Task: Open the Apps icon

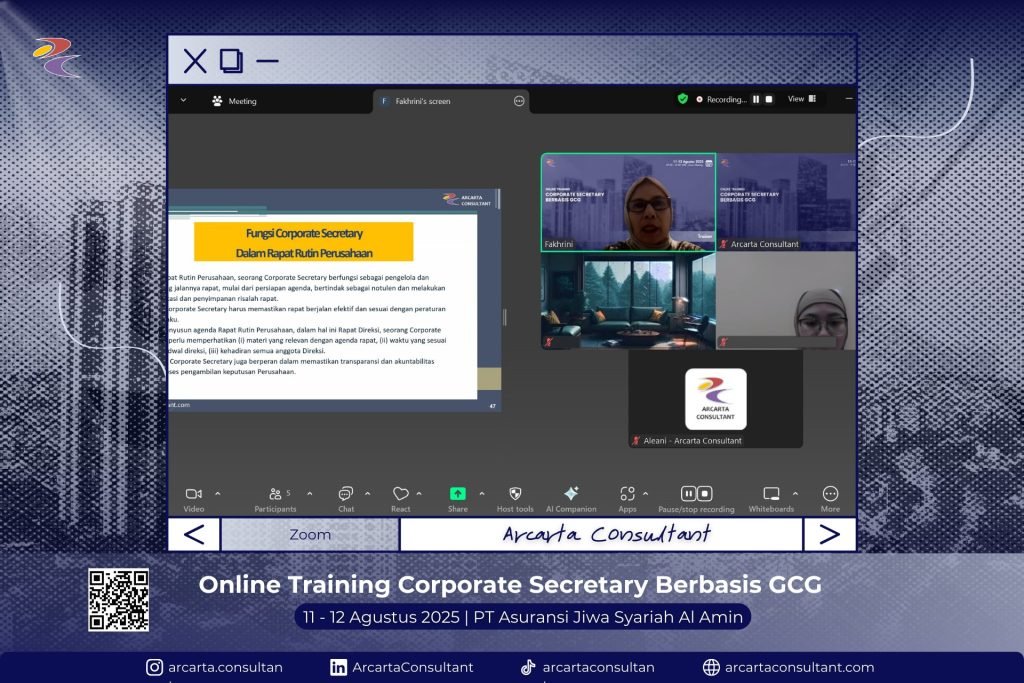Action: point(627,494)
